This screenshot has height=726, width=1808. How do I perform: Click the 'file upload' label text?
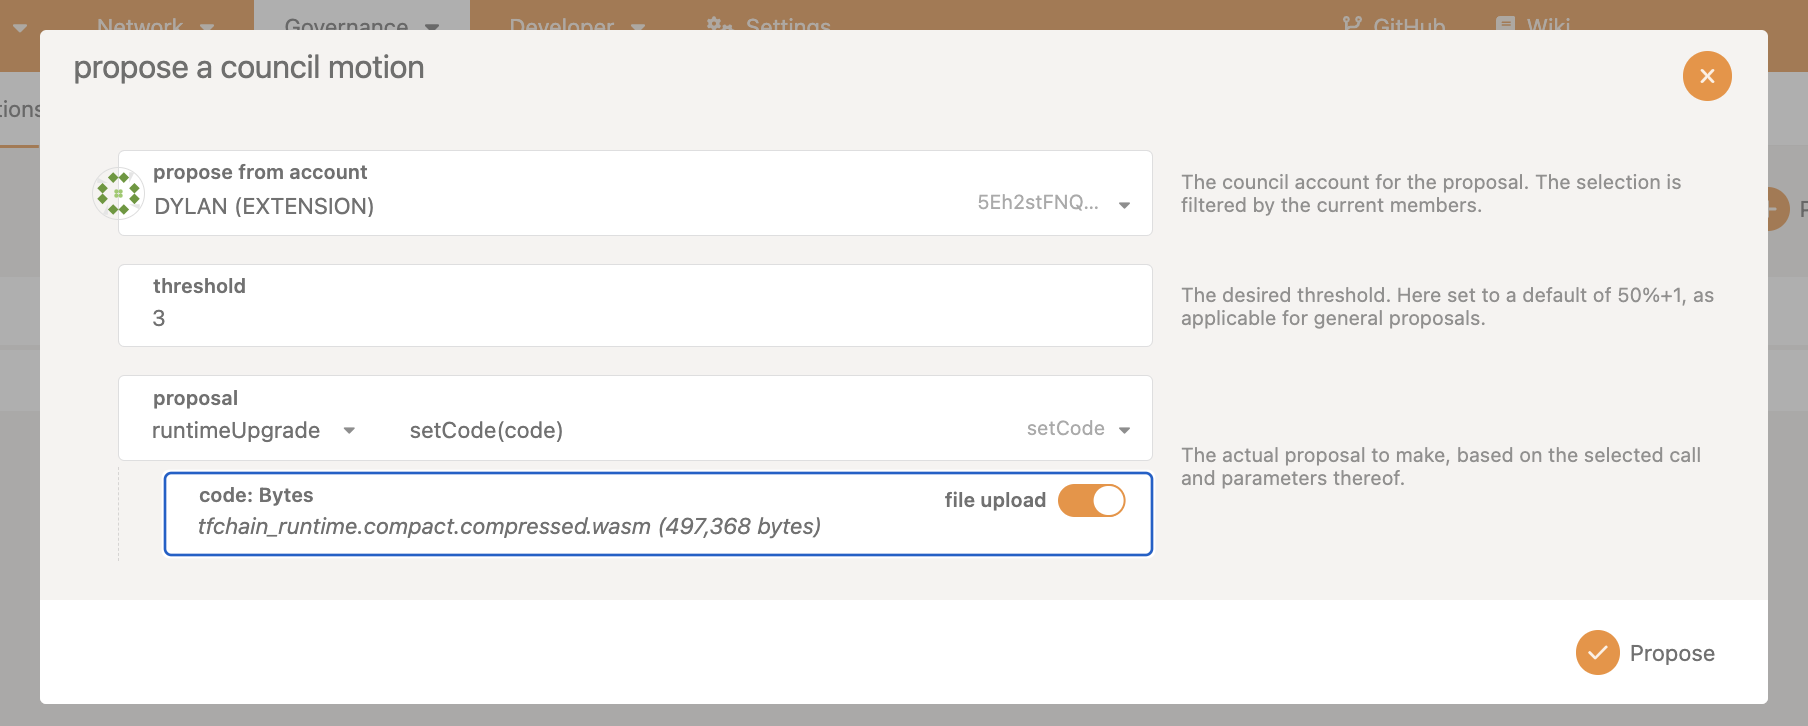click(995, 500)
